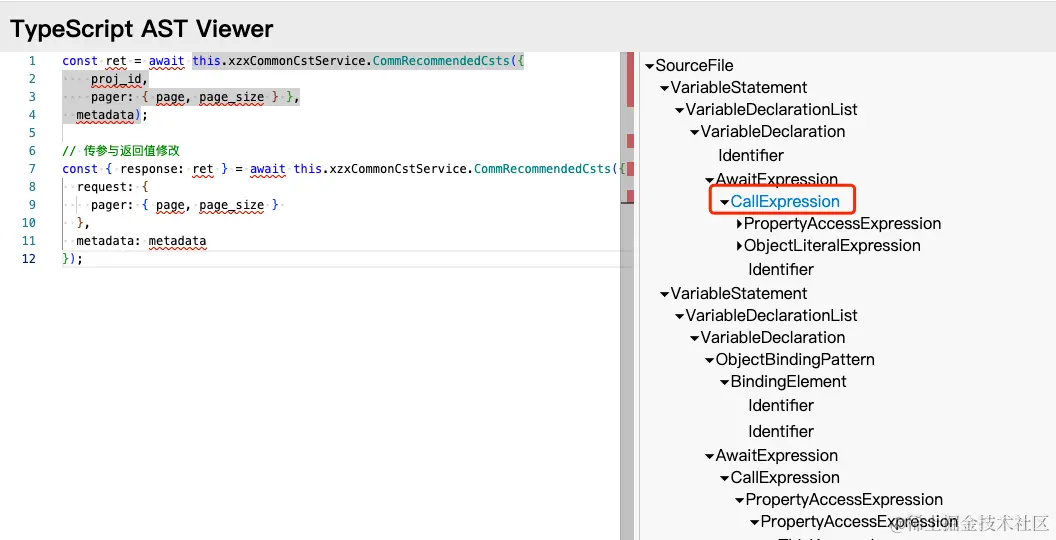Viewport: 1056px width, 540px height.
Task: Click line number 12 in the gutter
Action: pyautogui.click(x=28, y=259)
